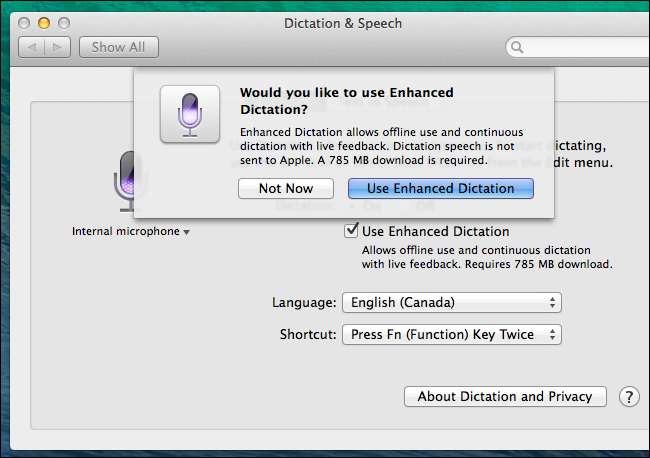The width and height of the screenshot is (650, 458).
Task: Click the Language: label
Action: [304, 303]
